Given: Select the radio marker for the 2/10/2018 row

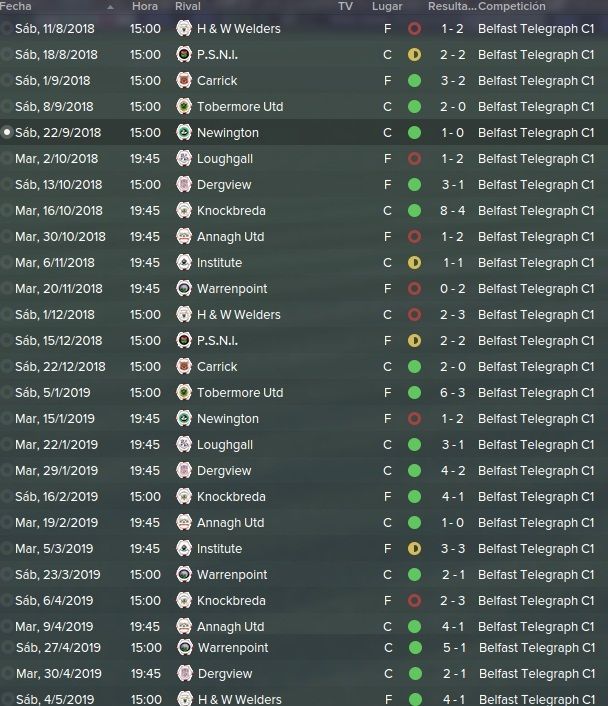Looking at the screenshot, I should 7,158.
